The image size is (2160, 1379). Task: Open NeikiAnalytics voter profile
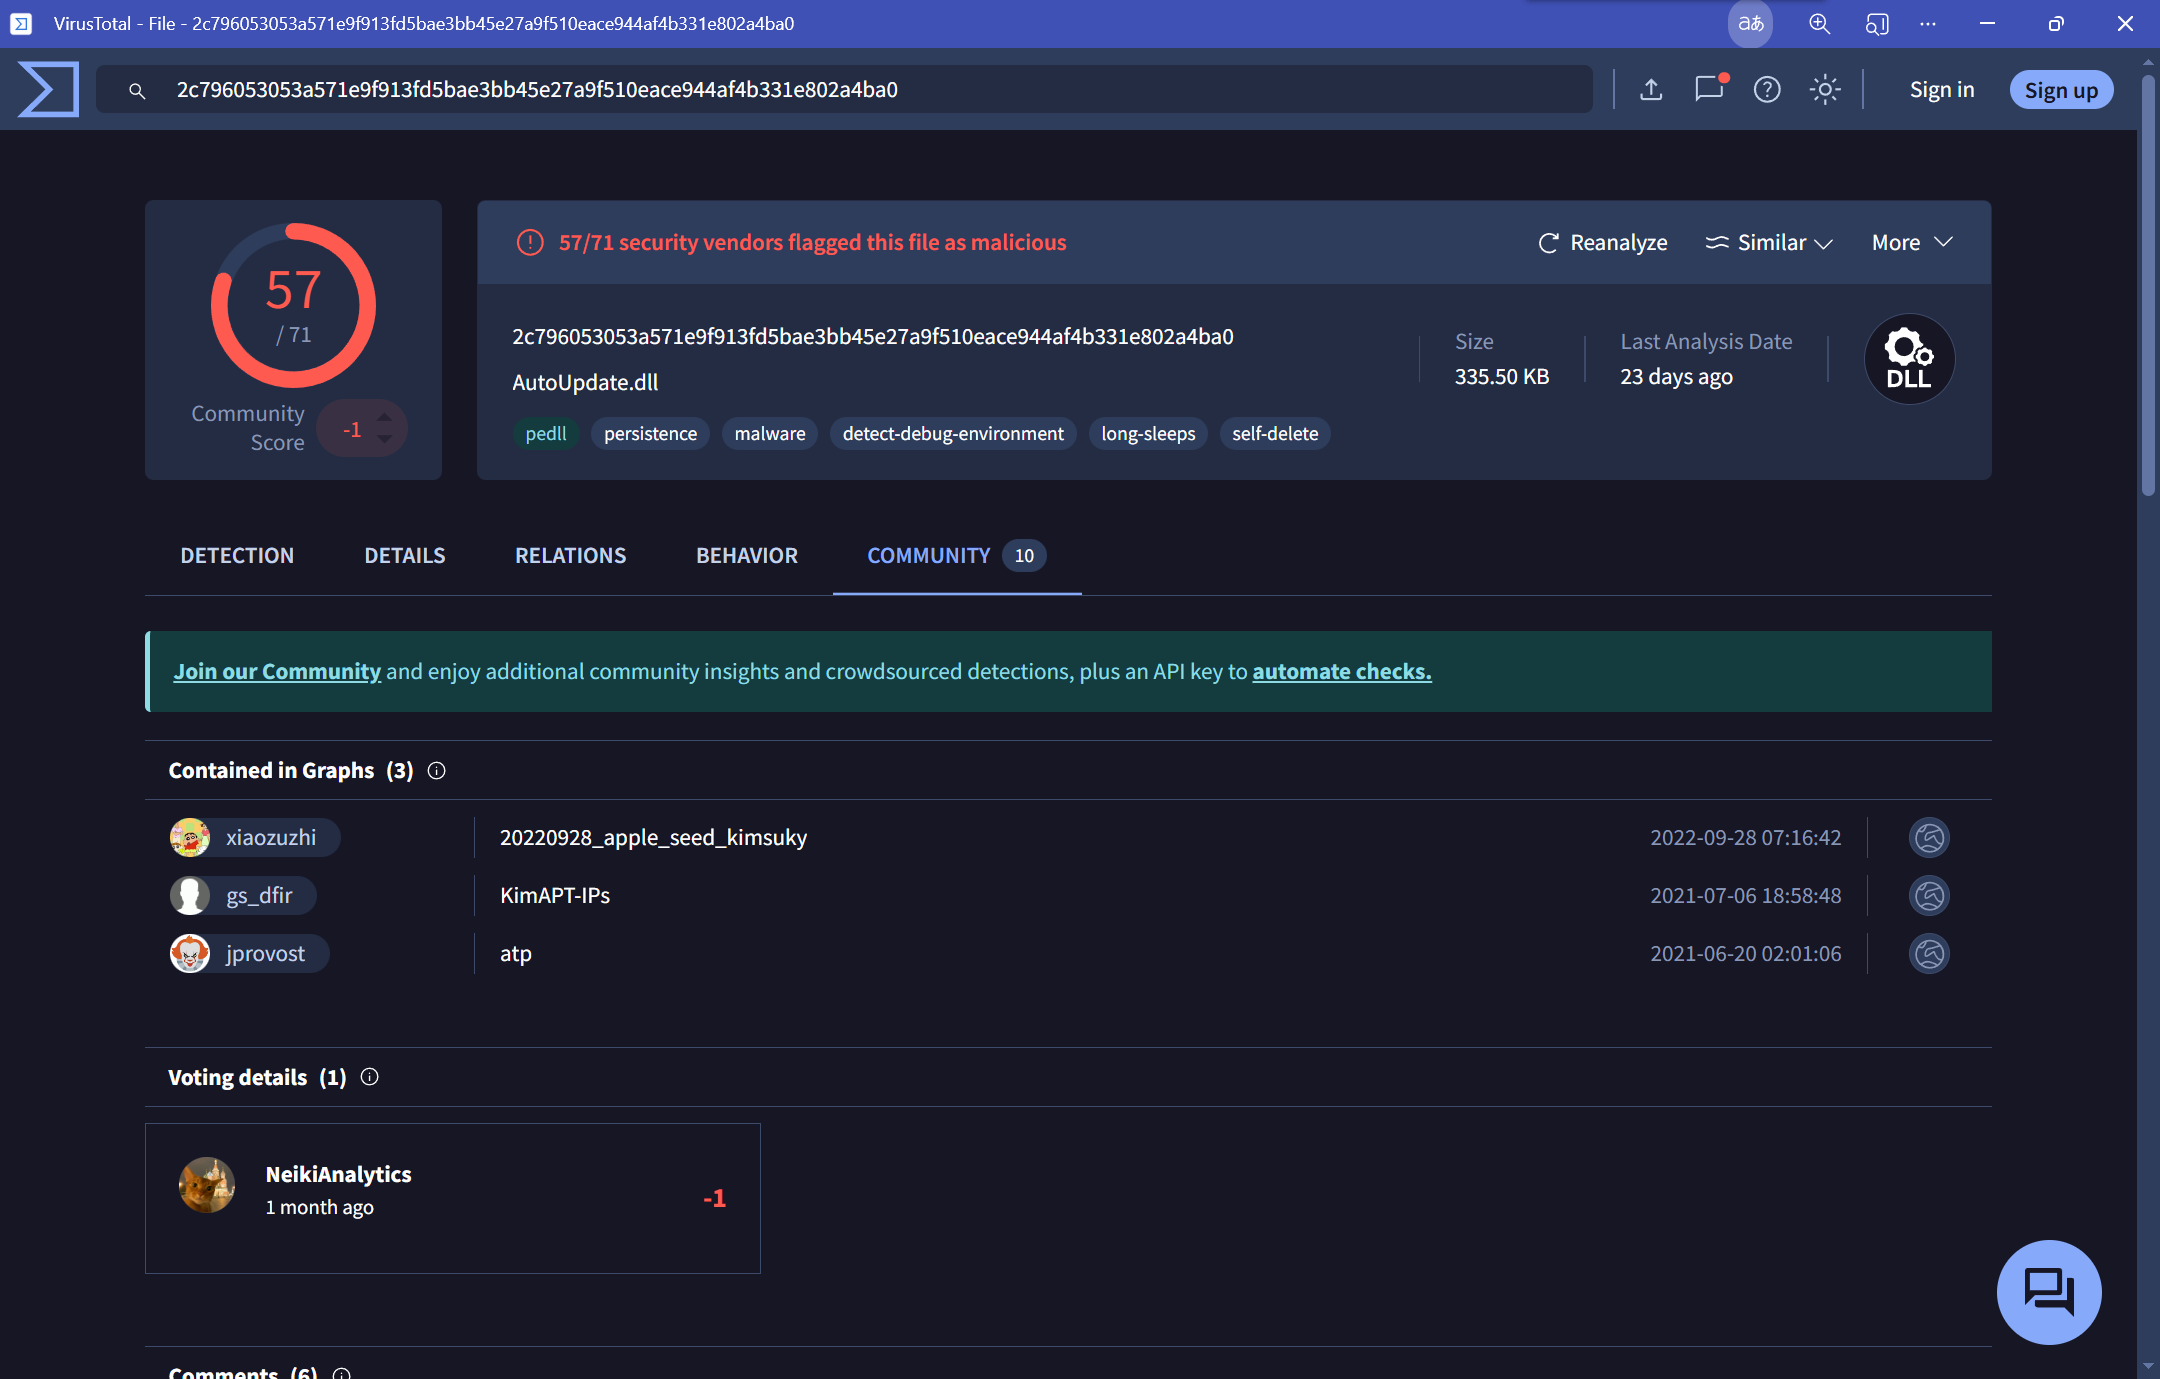(x=338, y=1175)
